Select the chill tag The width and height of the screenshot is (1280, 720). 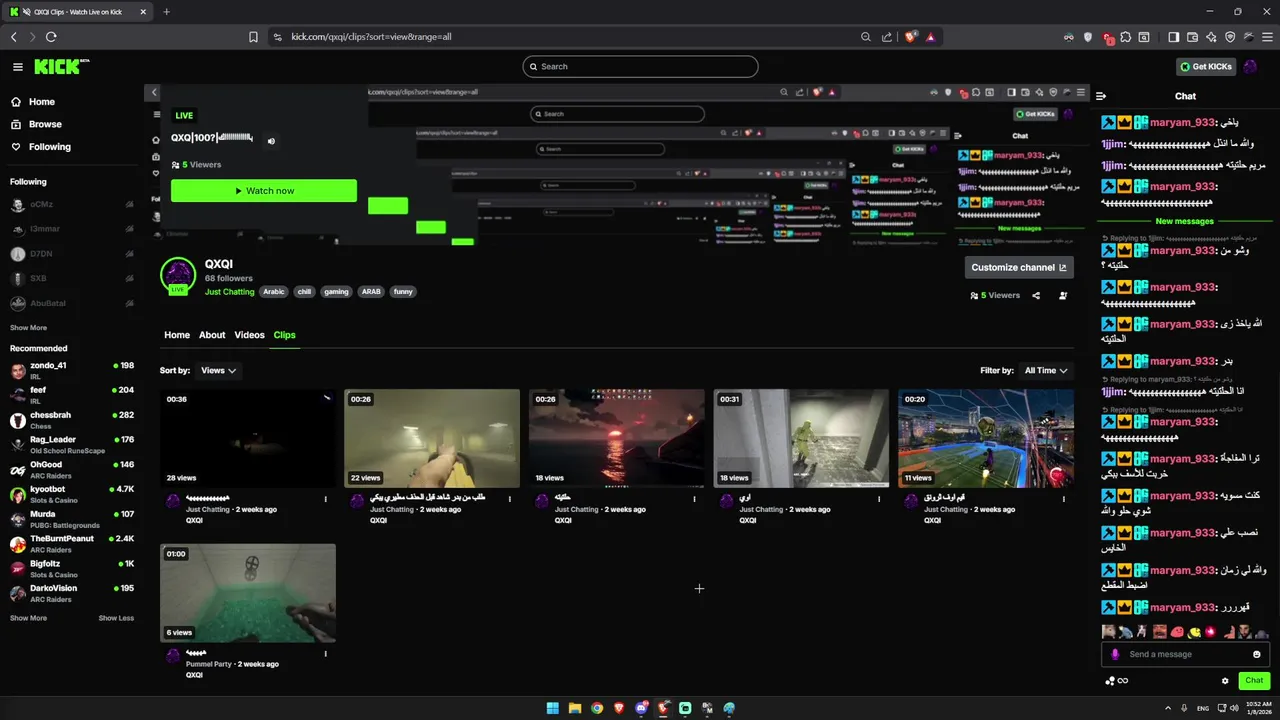click(x=304, y=292)
